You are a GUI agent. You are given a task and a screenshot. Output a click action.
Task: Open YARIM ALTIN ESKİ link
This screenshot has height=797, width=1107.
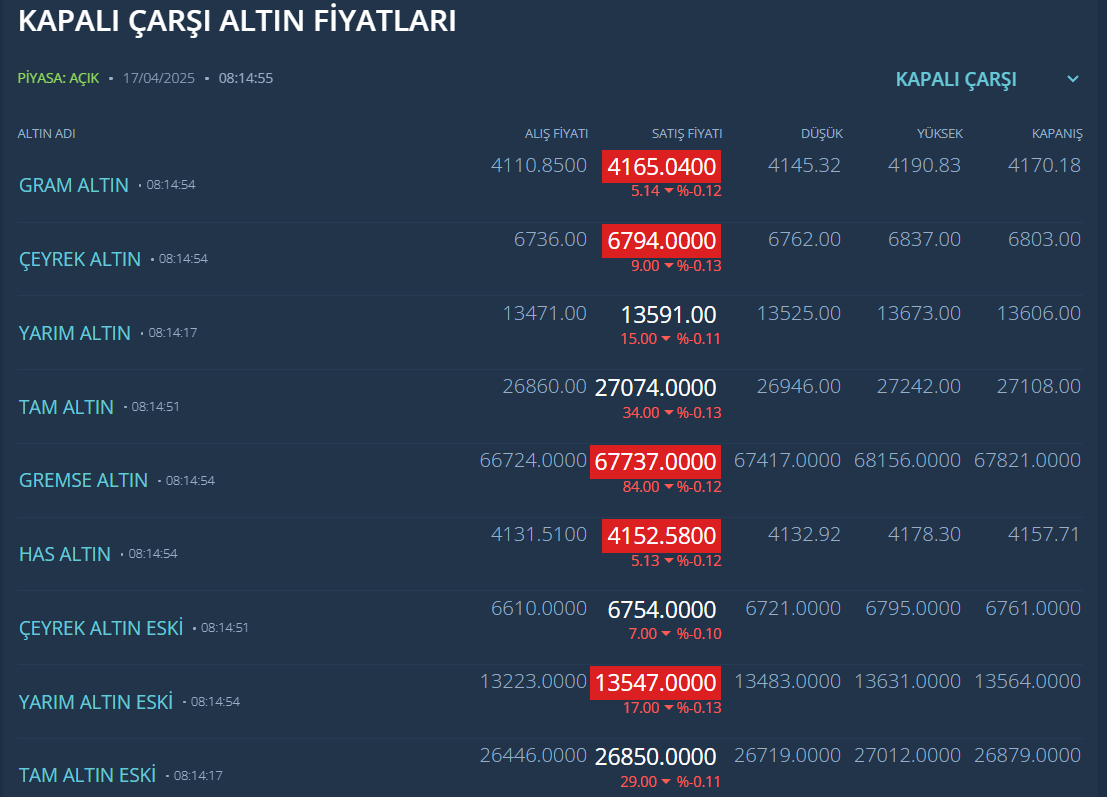(x=95, y=702)
